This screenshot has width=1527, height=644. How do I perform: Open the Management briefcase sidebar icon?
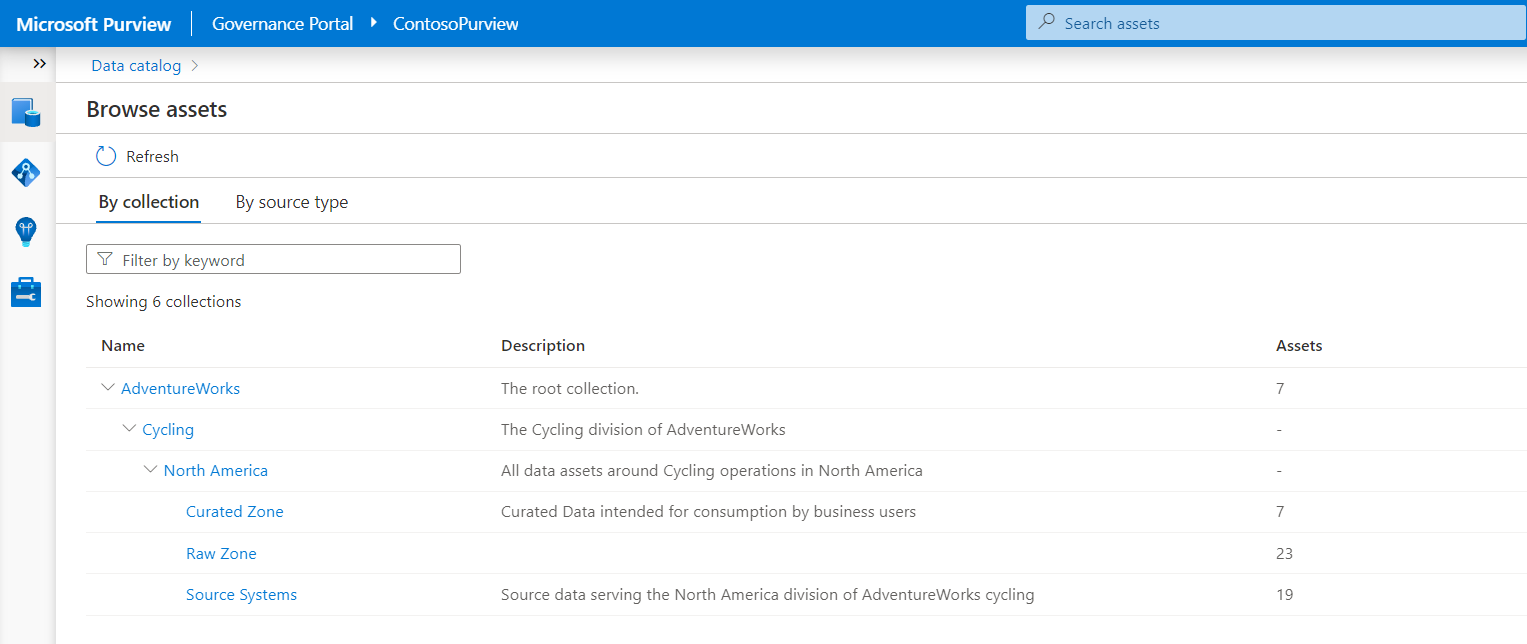click(x=26, y=292)
